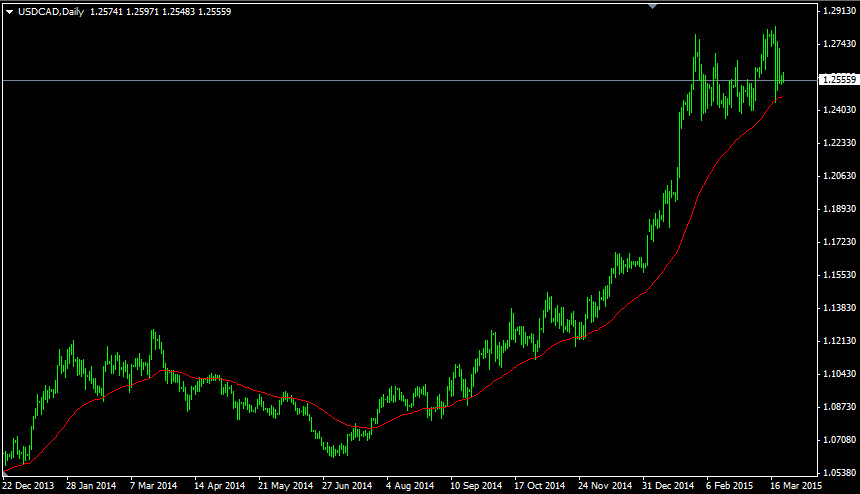This screenshot has height=494, width=860.
Task: Click the 4 Aug 2014 date label
Action: coord(410,486)
